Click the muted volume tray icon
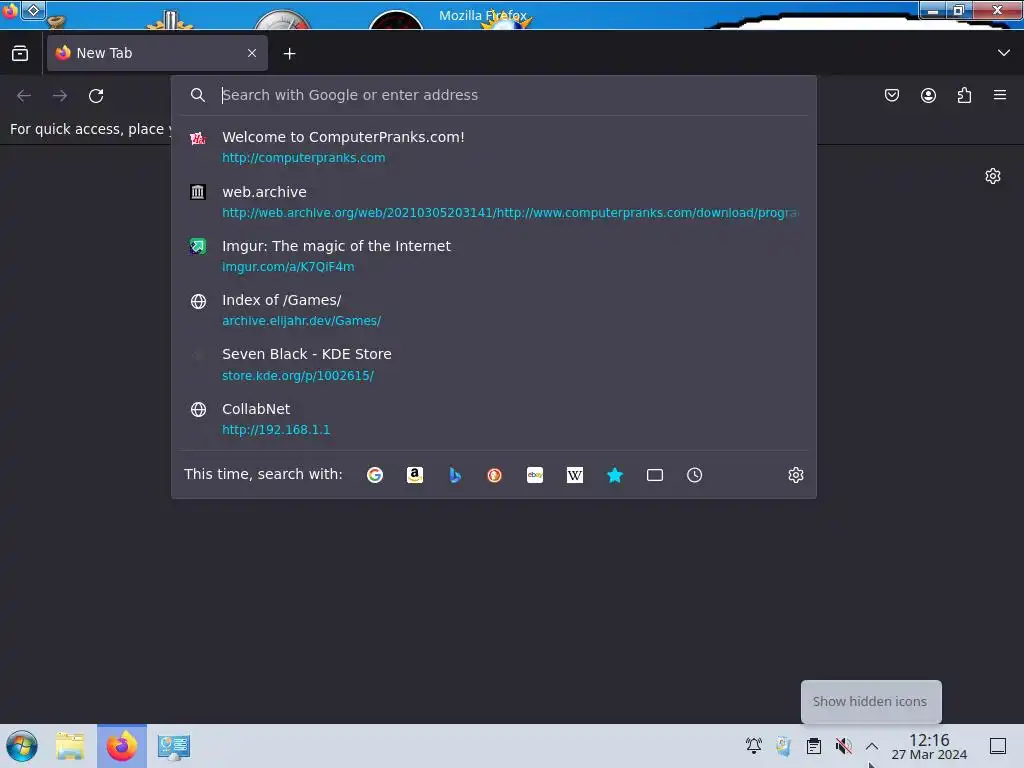Viewport: 1024px width, 768px height. (x=844, y=746)
